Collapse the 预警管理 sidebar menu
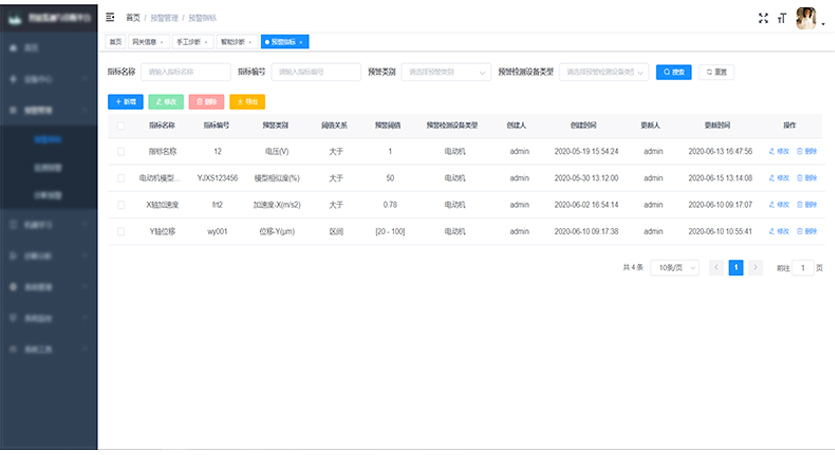This screenshot has height=455, width=835. tap(48, 110)
